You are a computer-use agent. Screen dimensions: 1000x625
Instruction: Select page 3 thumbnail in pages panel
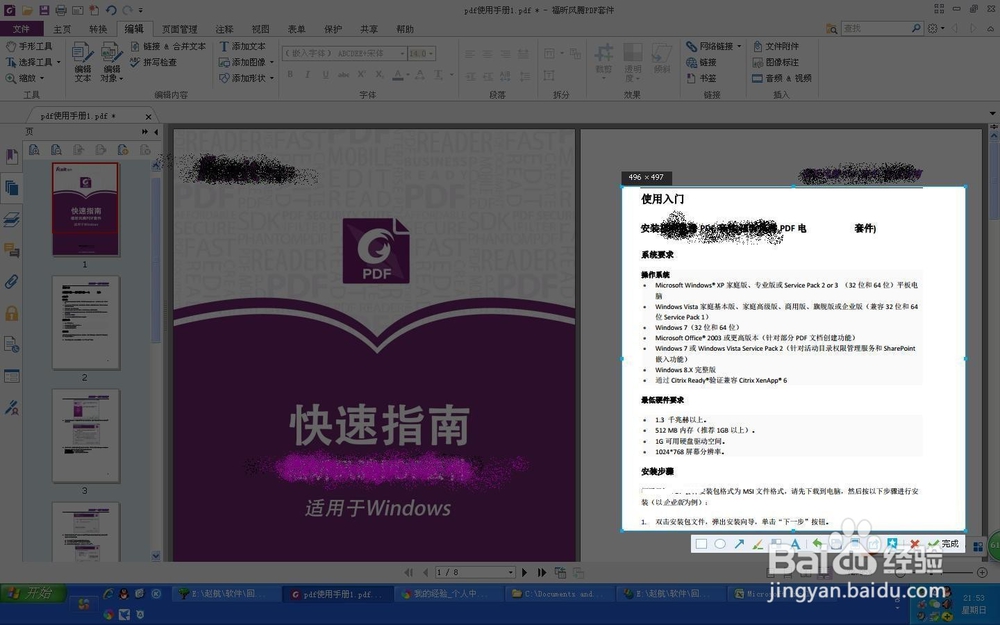coord(85,436)
